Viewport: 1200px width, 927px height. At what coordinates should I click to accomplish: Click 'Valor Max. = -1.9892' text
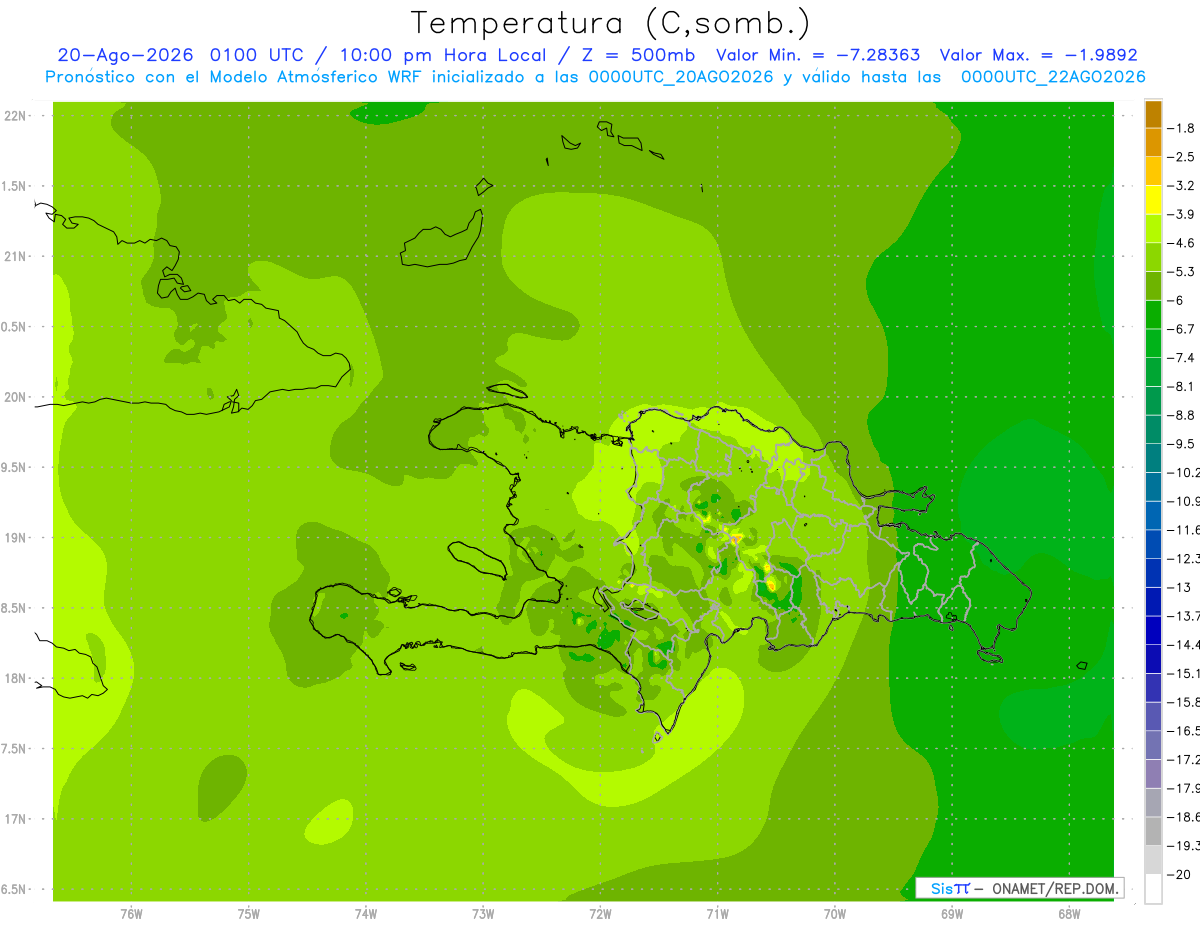[1039, 55]
